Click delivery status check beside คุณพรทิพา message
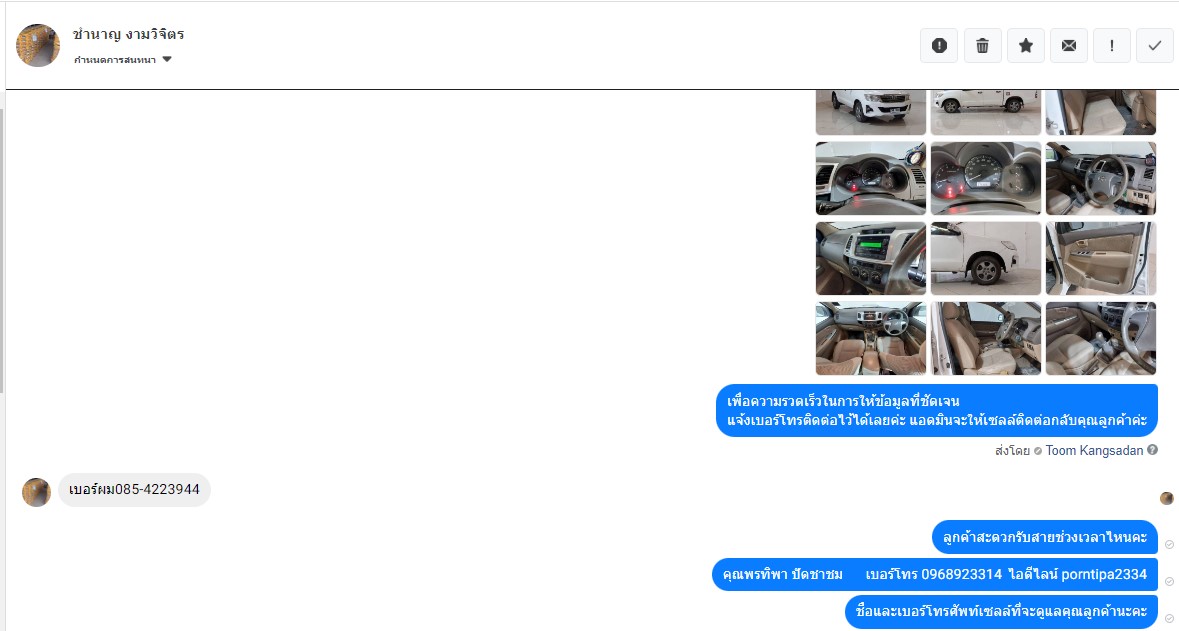 coord(1169,581)
